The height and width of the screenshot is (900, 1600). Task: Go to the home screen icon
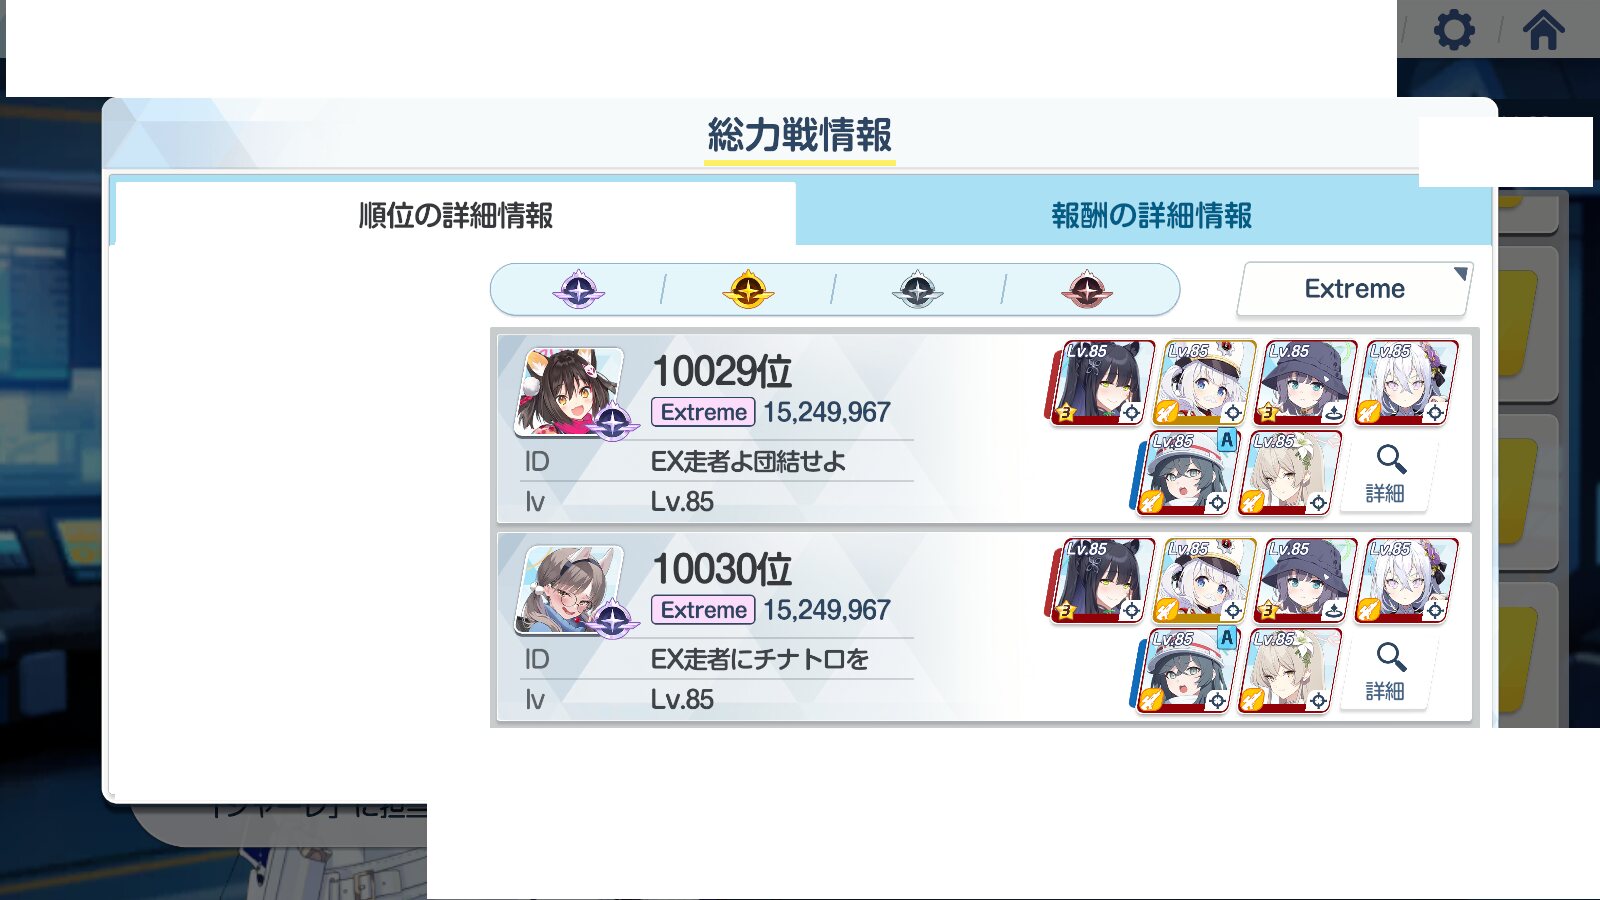pyautogui.click(x=1543, y=30)
